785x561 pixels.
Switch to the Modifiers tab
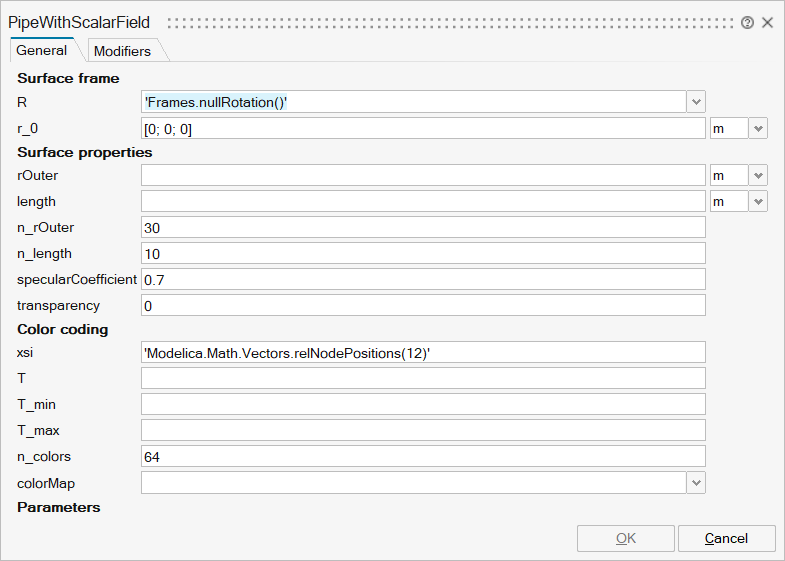(x=122, y=51)
